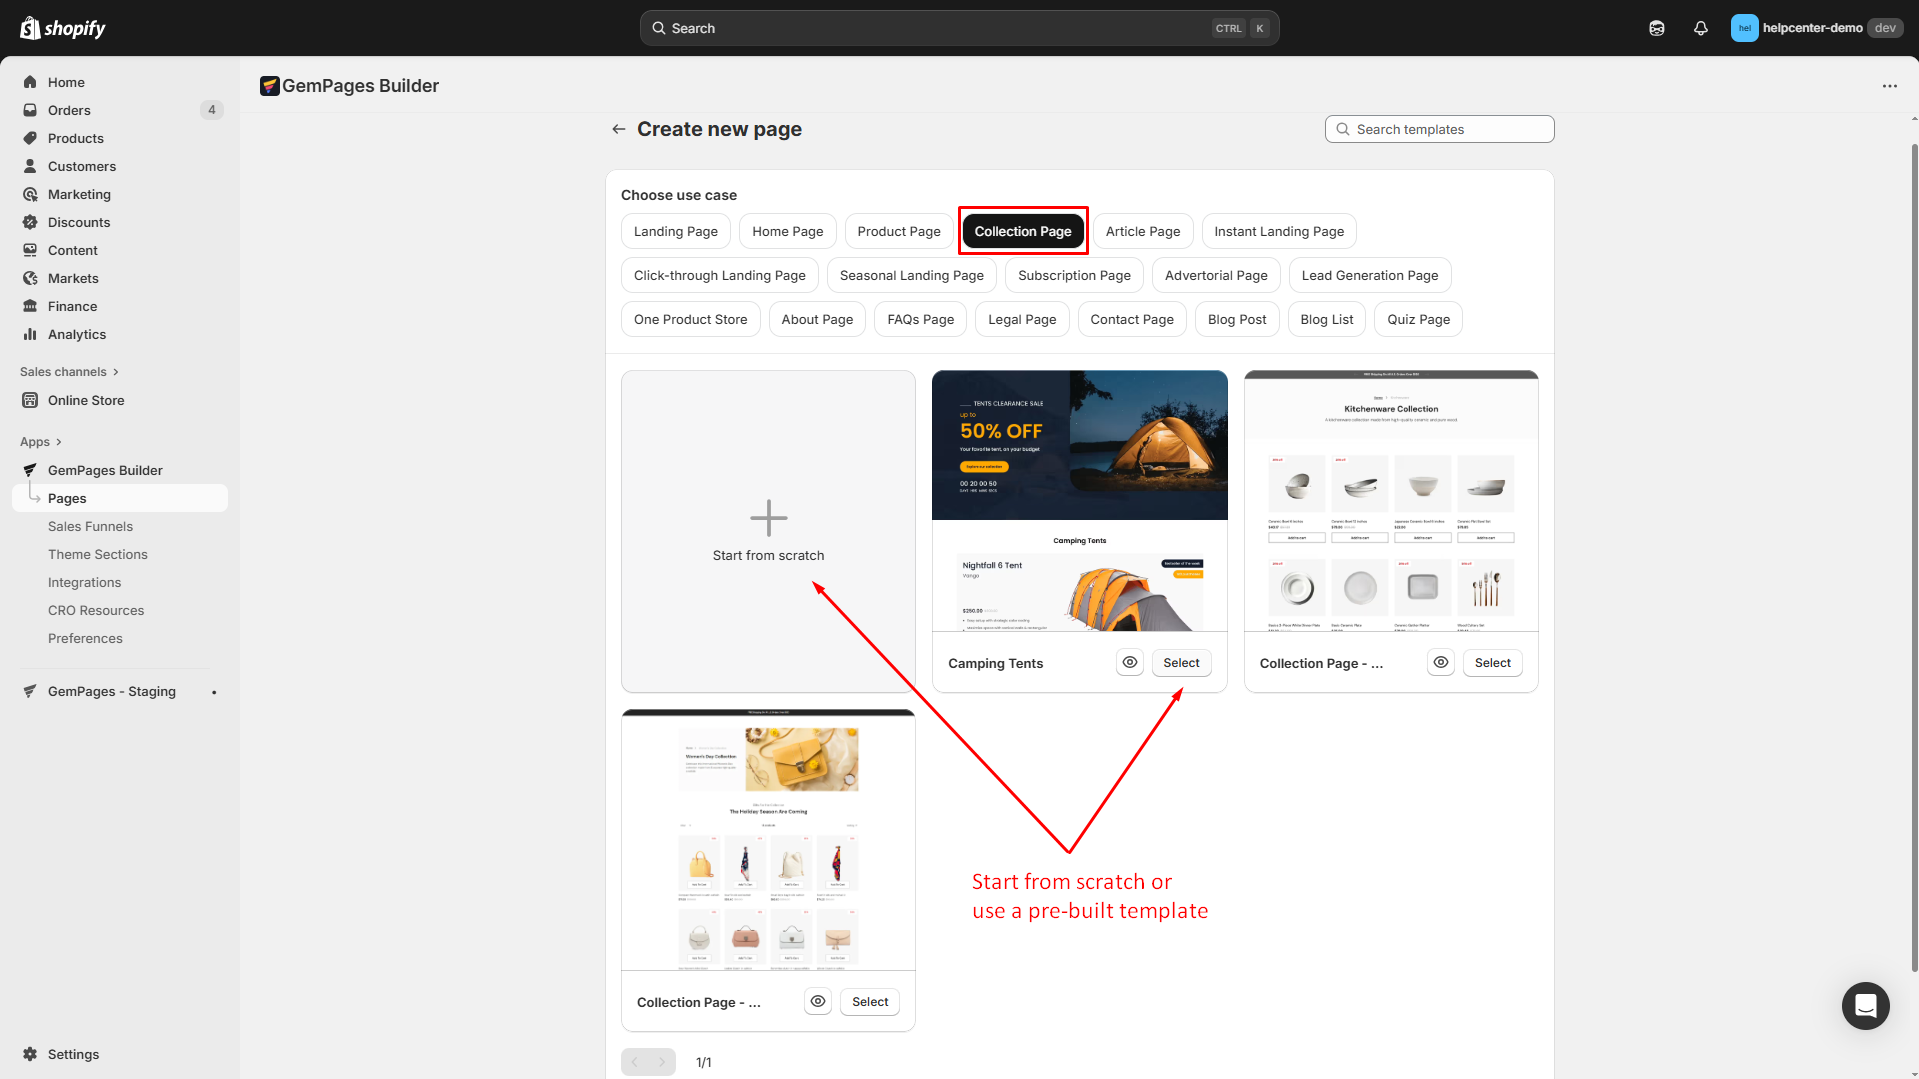The height and width of the screenshot is (1079, 1919).
Task: Switch to the Product Page use case
Action: coord(898,232)
